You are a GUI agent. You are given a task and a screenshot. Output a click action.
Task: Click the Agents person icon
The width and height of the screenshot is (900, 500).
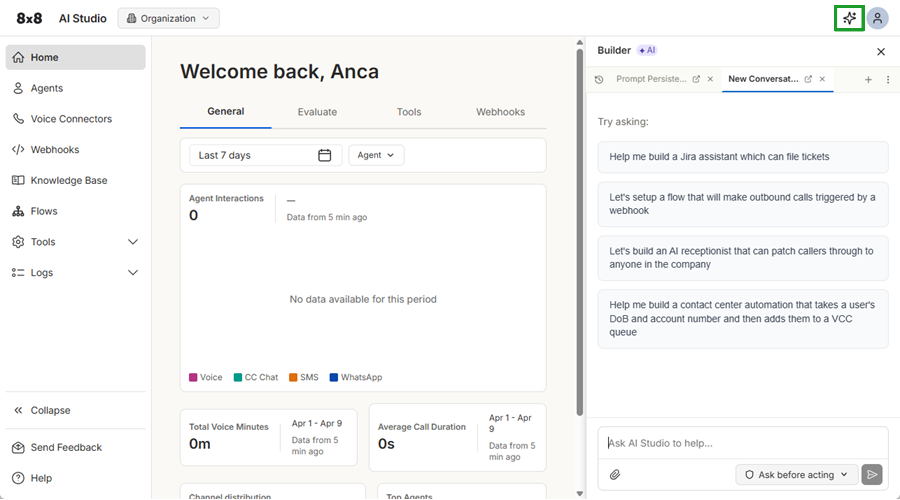pyautogui.click(x=18, y=88)
